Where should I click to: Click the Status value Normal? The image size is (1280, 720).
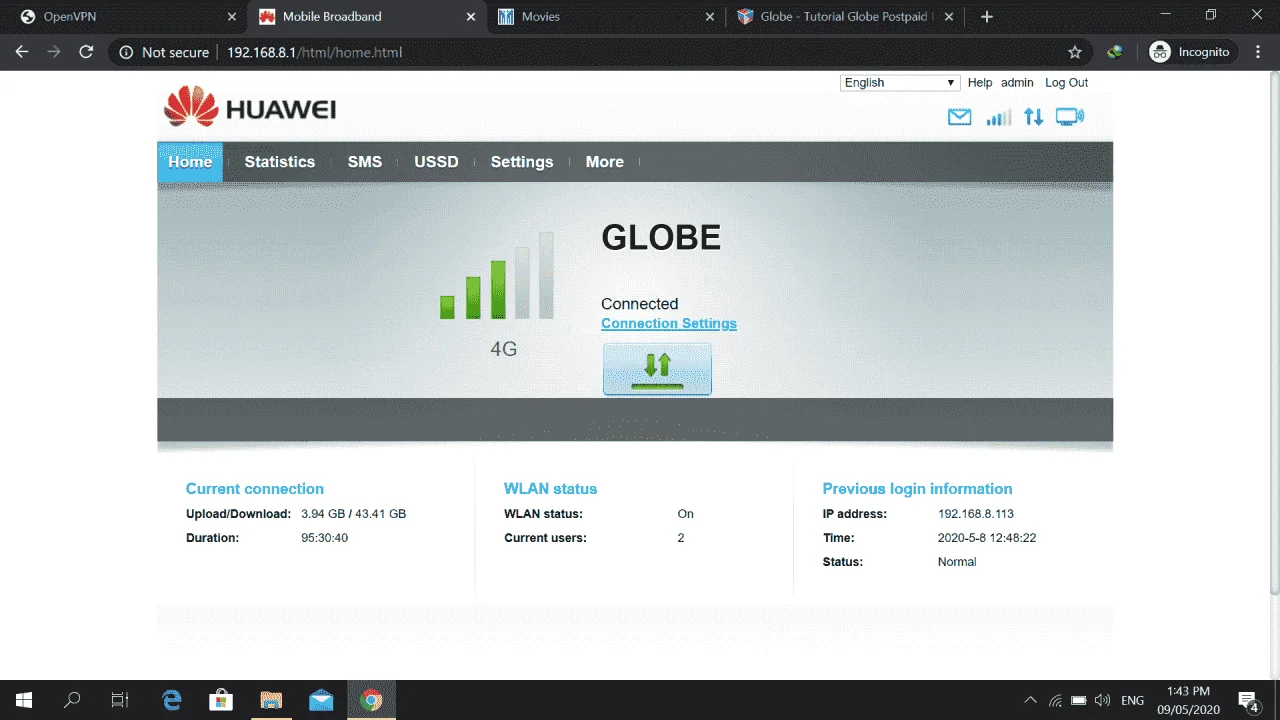tap(957, 562)
